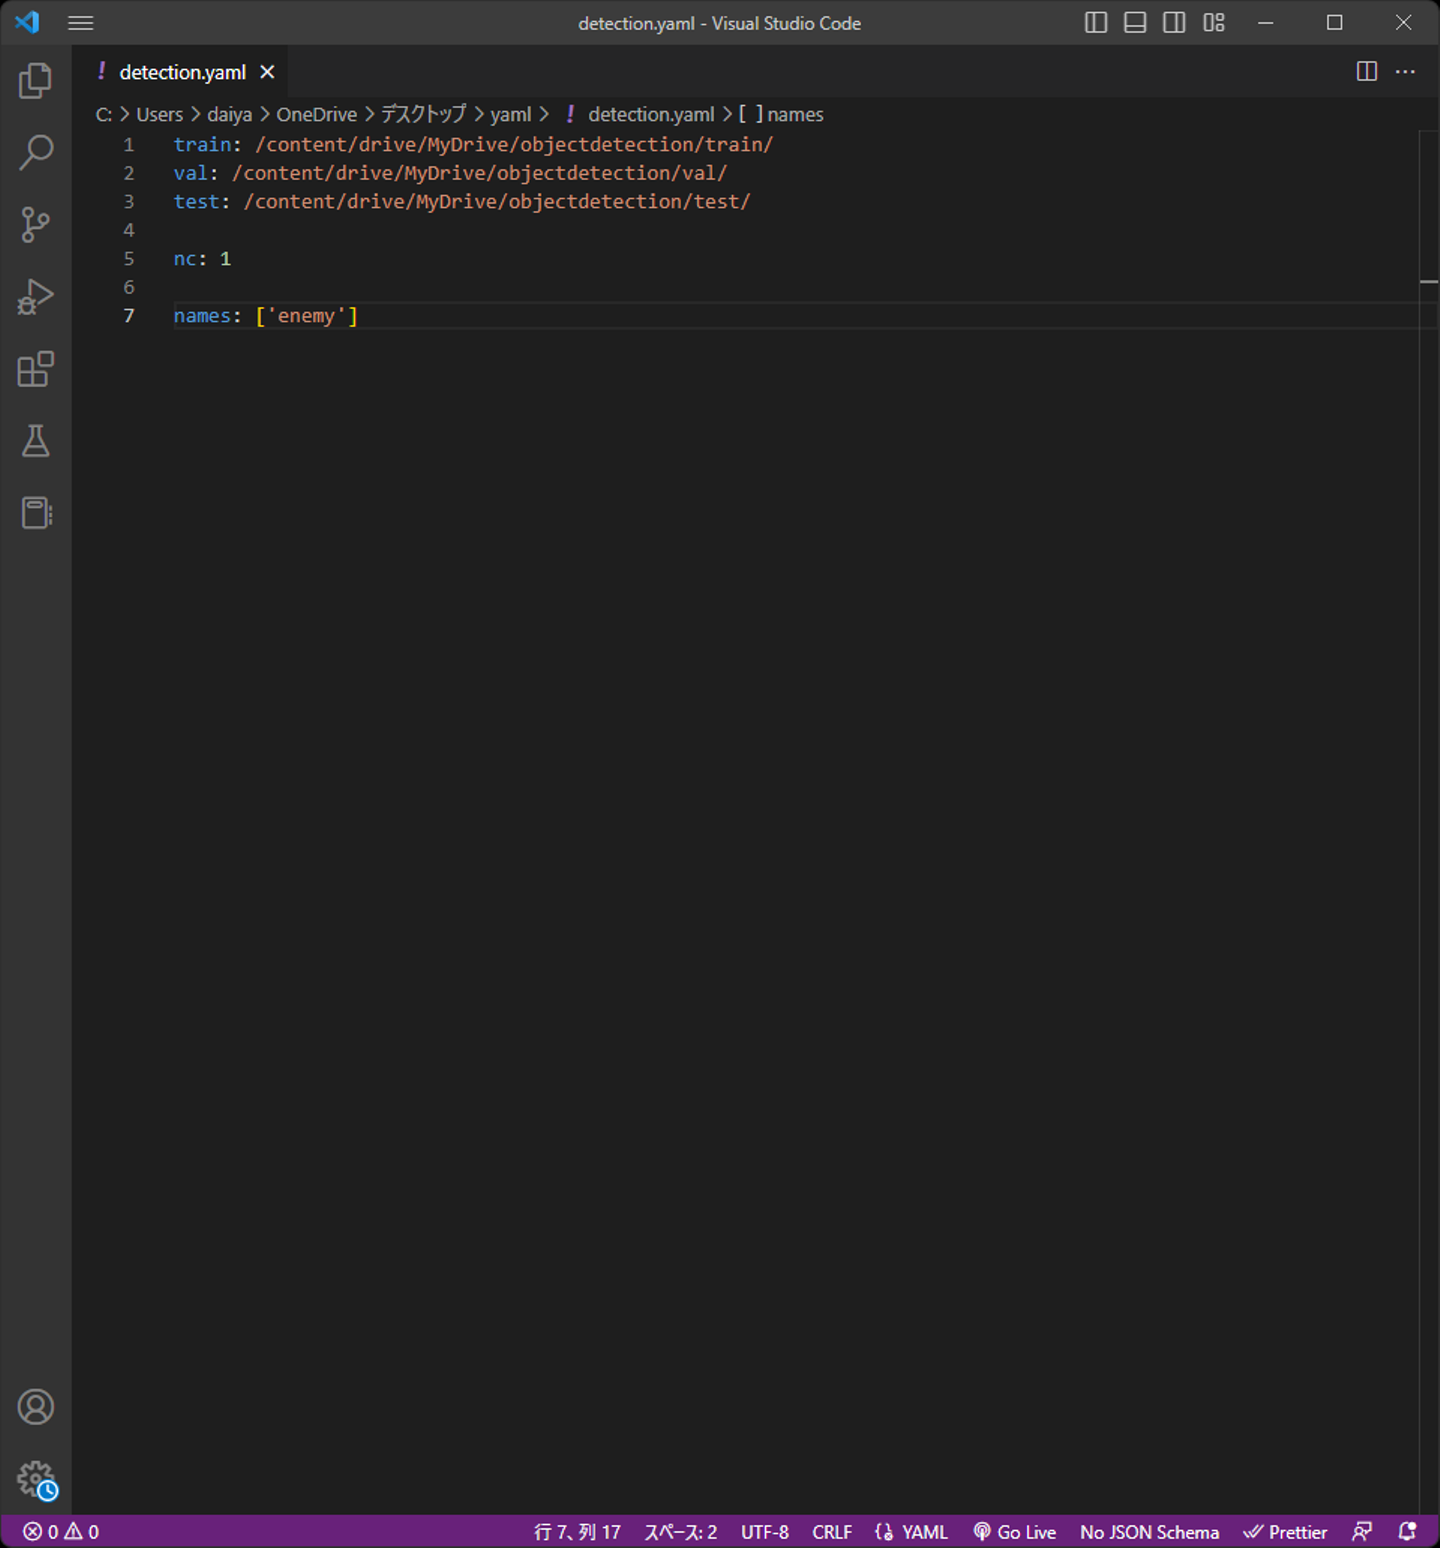Open Source Control view
Image resolution: width=1440 pixels, height=1548 pixels.
(x=36, y=225)
